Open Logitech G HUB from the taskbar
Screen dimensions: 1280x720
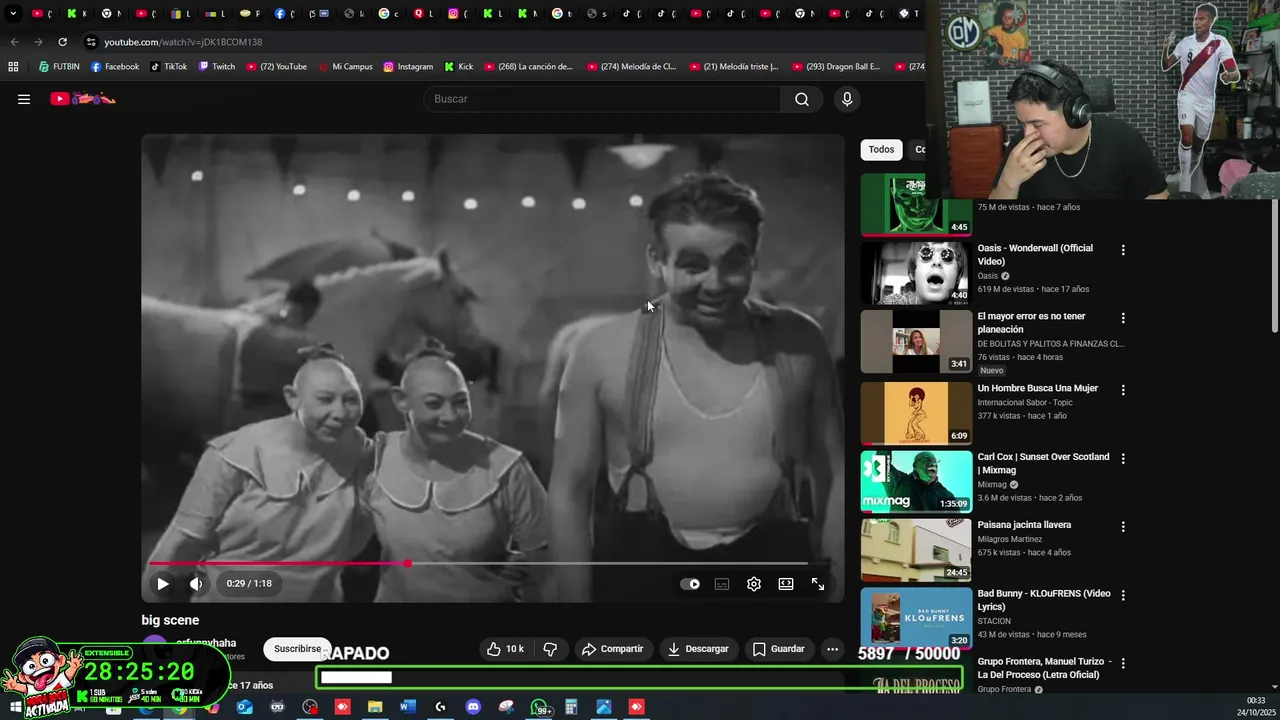pos(440,707)
